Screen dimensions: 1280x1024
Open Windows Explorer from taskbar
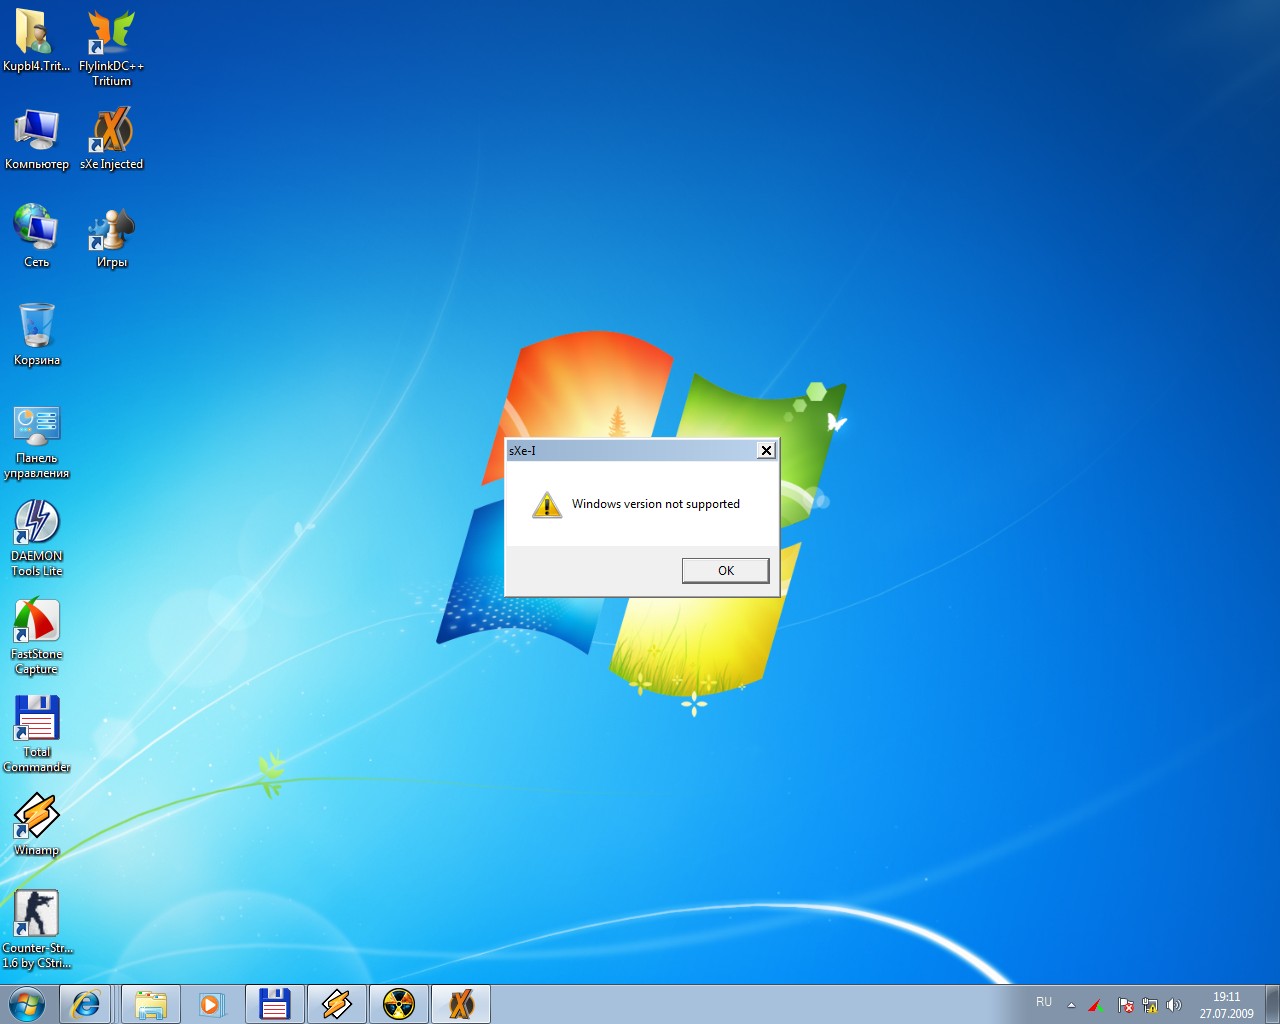click(151, 1004)
